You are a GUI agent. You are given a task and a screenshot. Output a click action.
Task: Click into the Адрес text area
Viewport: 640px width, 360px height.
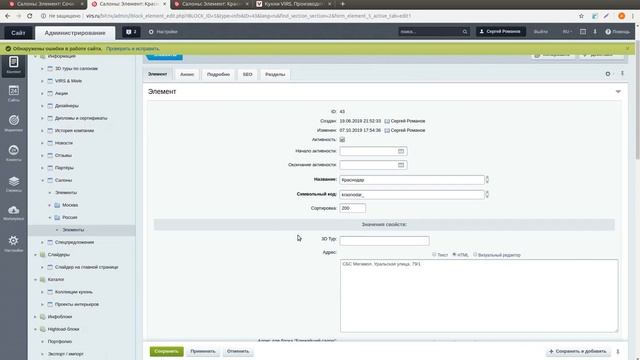(x=479, y=296)
